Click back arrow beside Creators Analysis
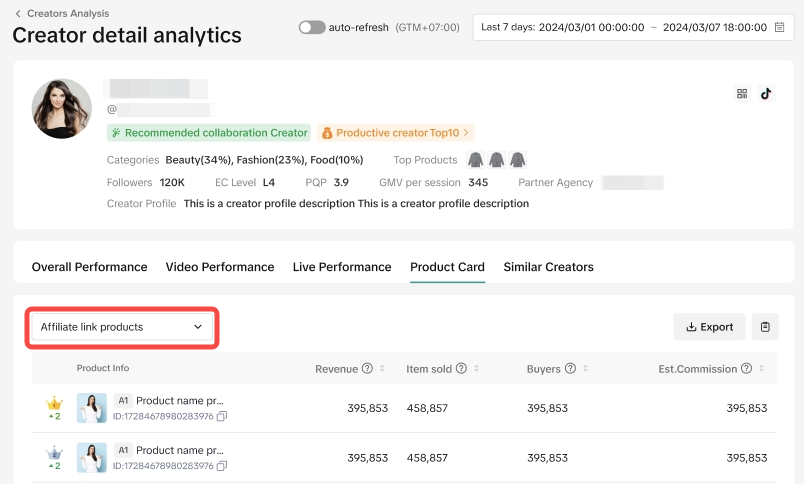This screenshot has height=484, width=804. coord(18,14)
